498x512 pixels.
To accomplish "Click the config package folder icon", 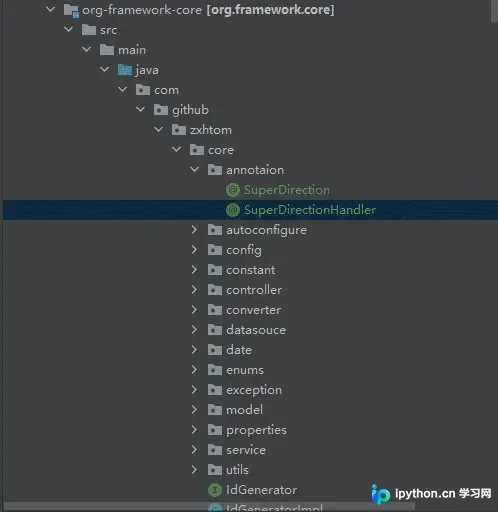I will click(215, 250).
